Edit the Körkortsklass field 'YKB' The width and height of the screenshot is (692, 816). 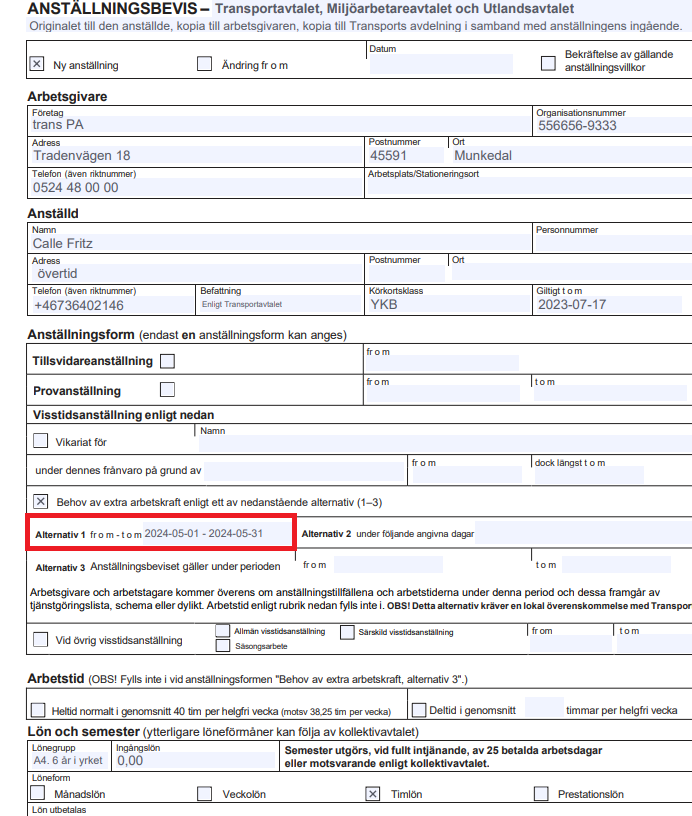[449, 304]
